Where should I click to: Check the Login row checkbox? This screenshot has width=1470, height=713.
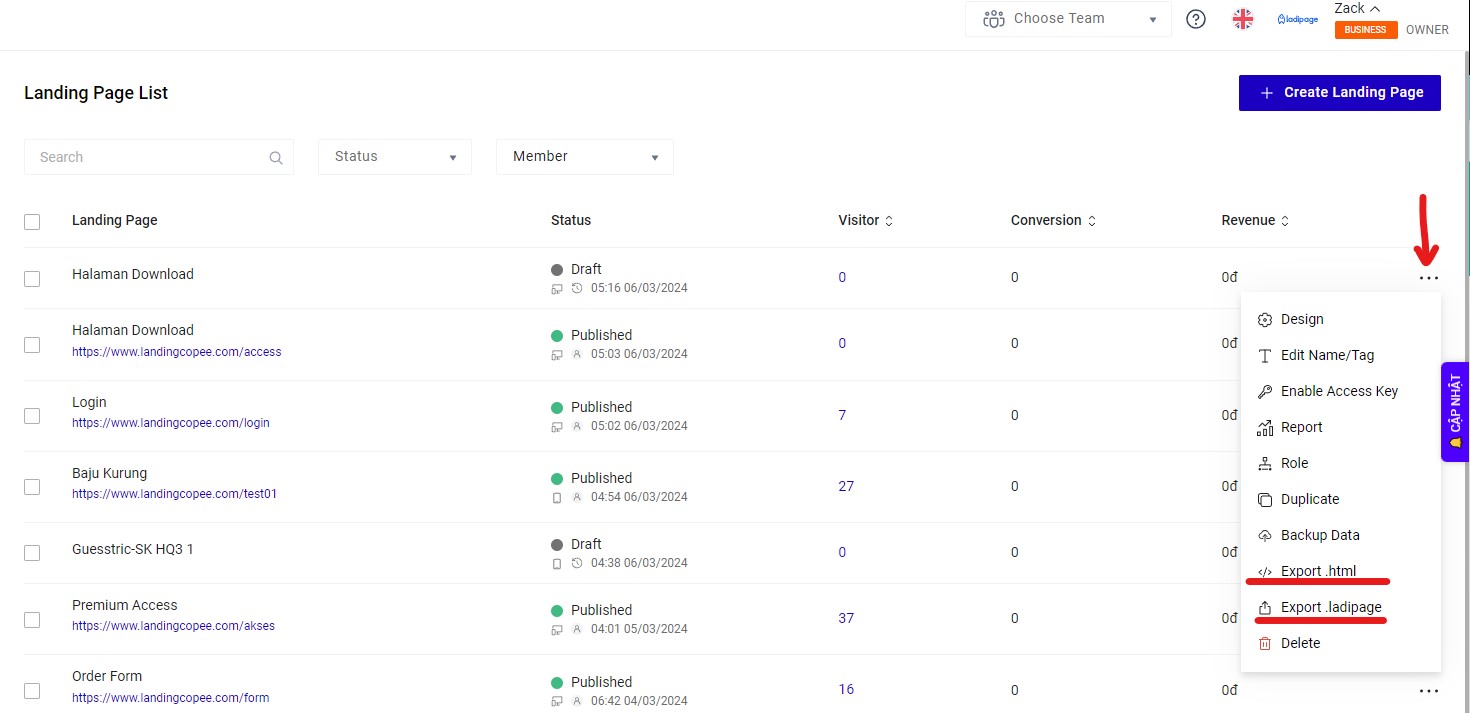[x=32, y=416]
